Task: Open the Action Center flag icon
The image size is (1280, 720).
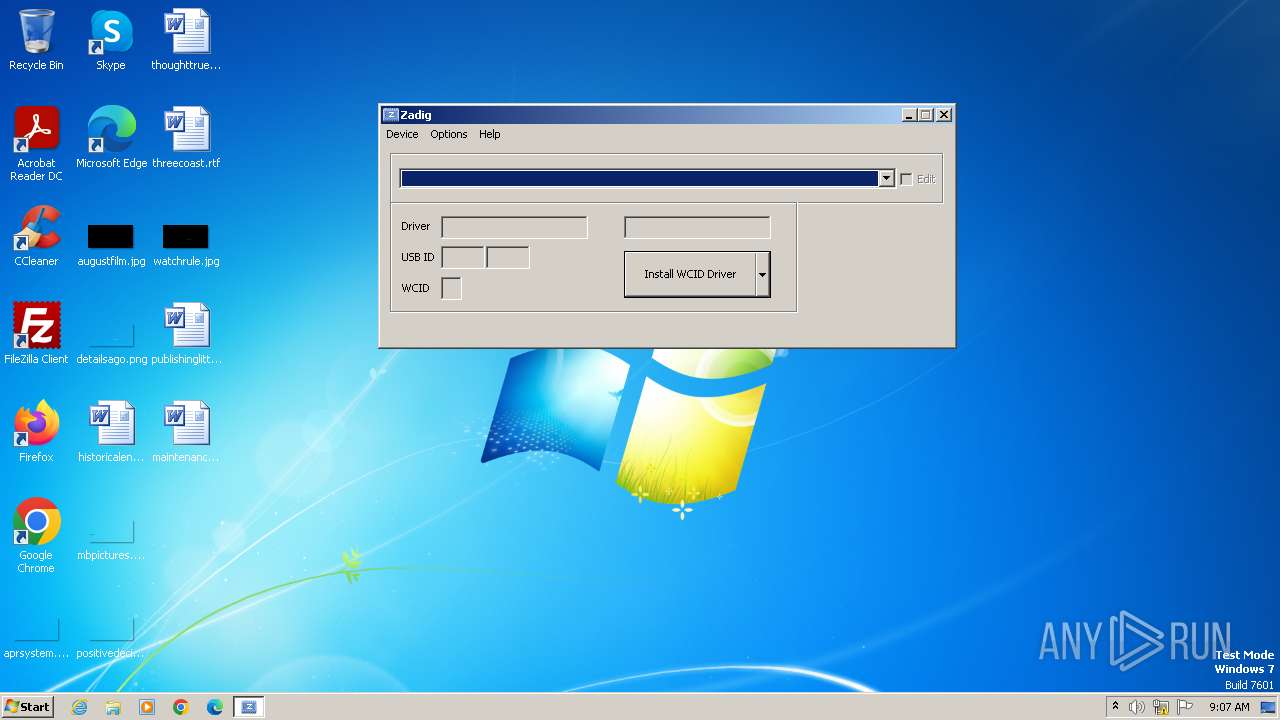Action: tap(1185, 707)
